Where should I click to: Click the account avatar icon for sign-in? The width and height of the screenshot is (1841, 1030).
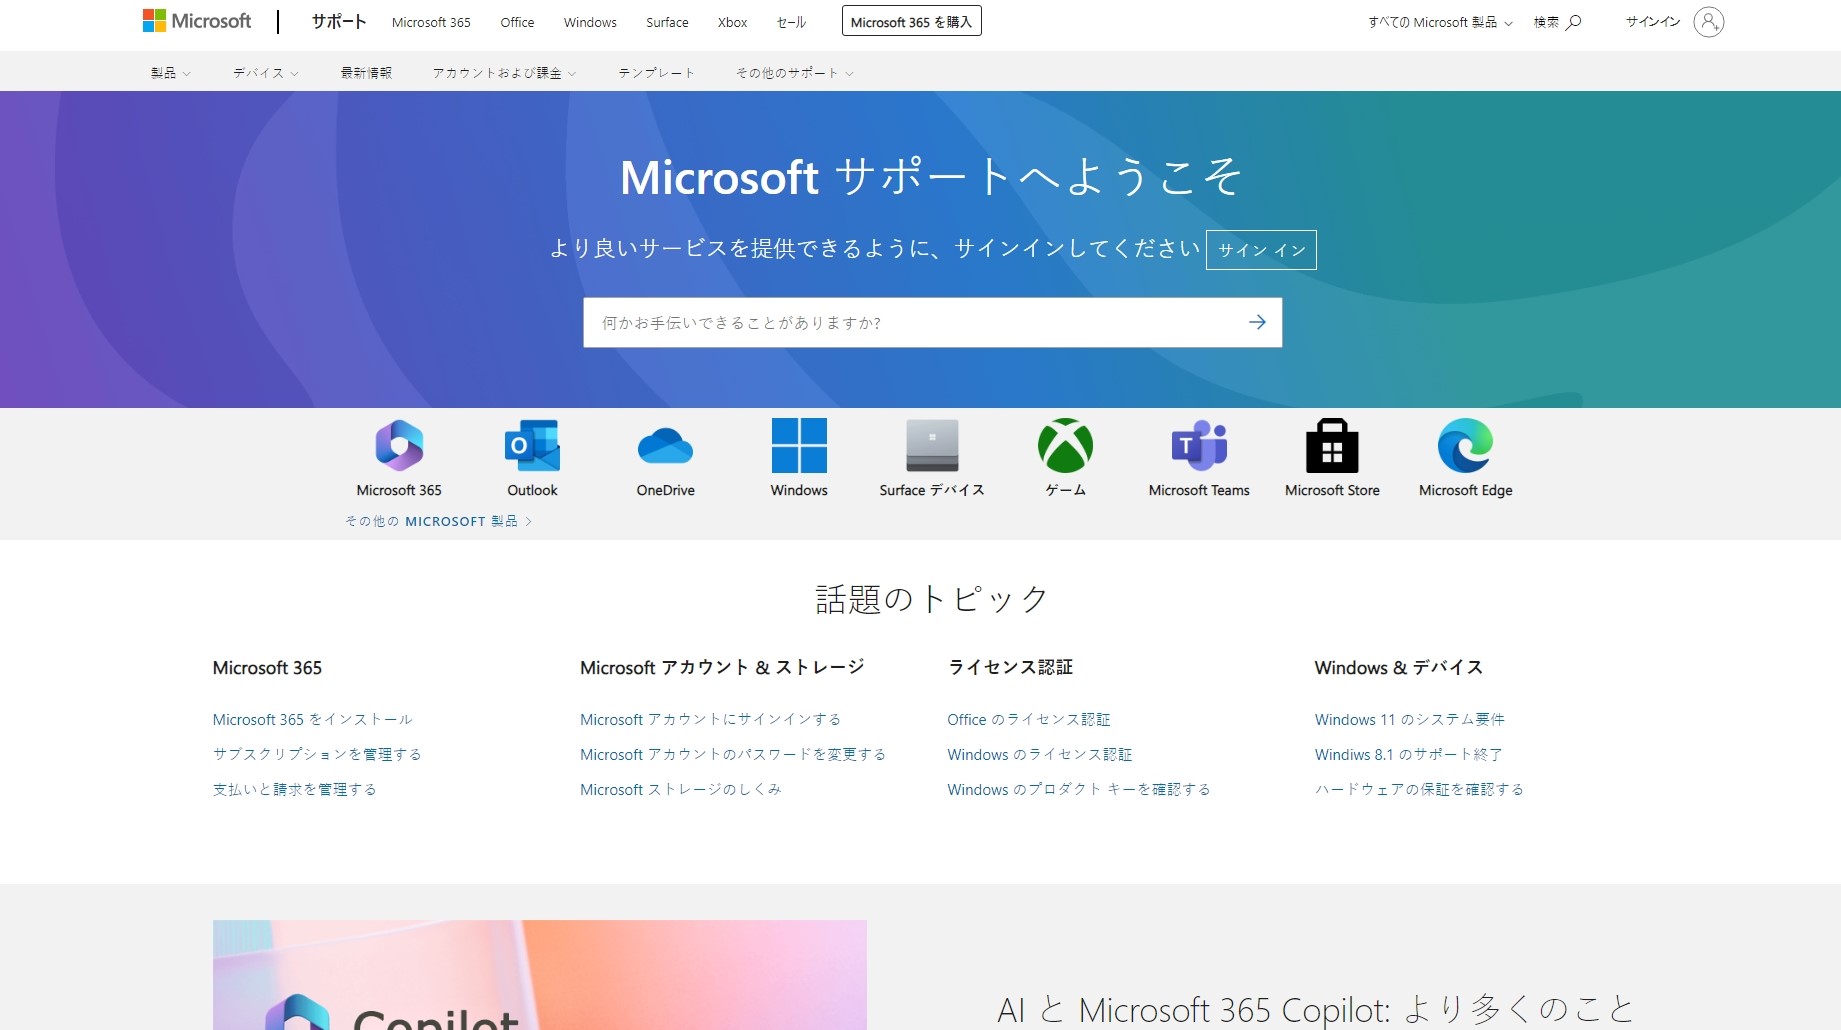point(1708,22)
